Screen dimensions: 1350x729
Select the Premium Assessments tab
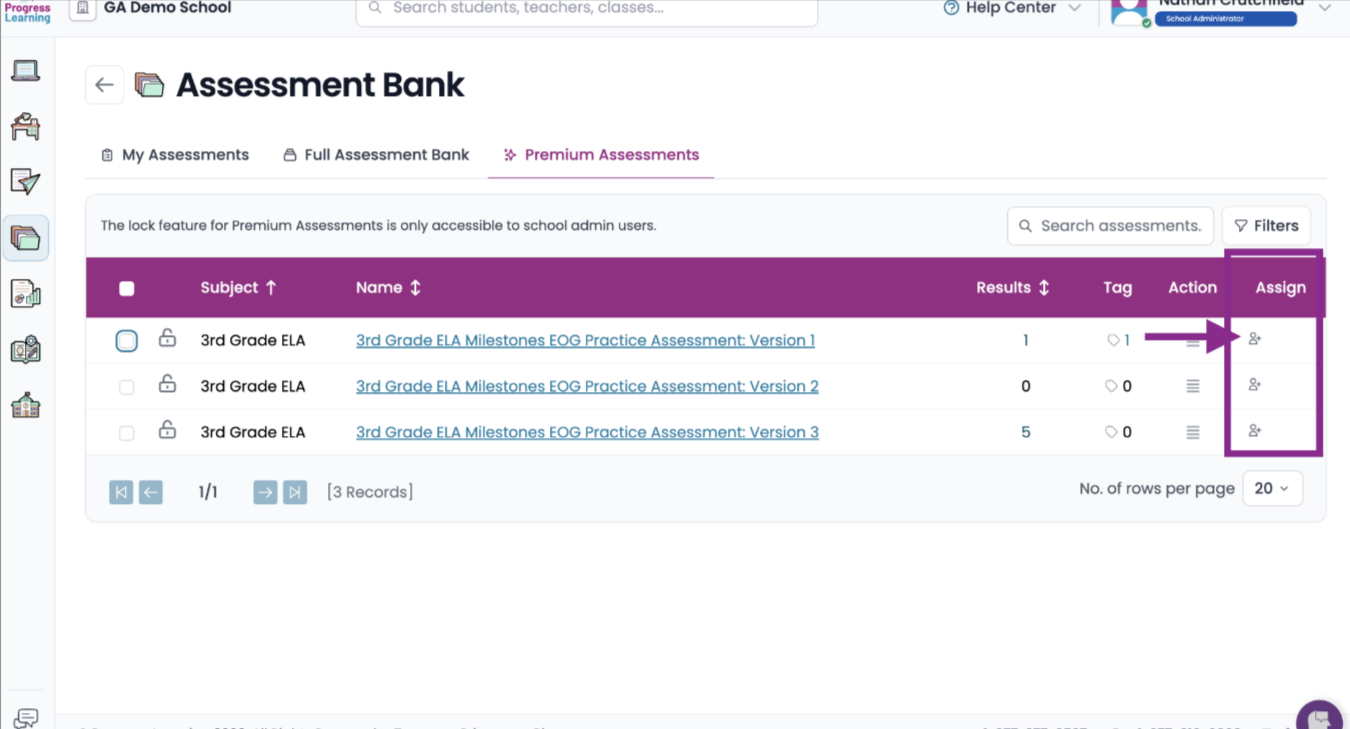click(x=601, y=155)
